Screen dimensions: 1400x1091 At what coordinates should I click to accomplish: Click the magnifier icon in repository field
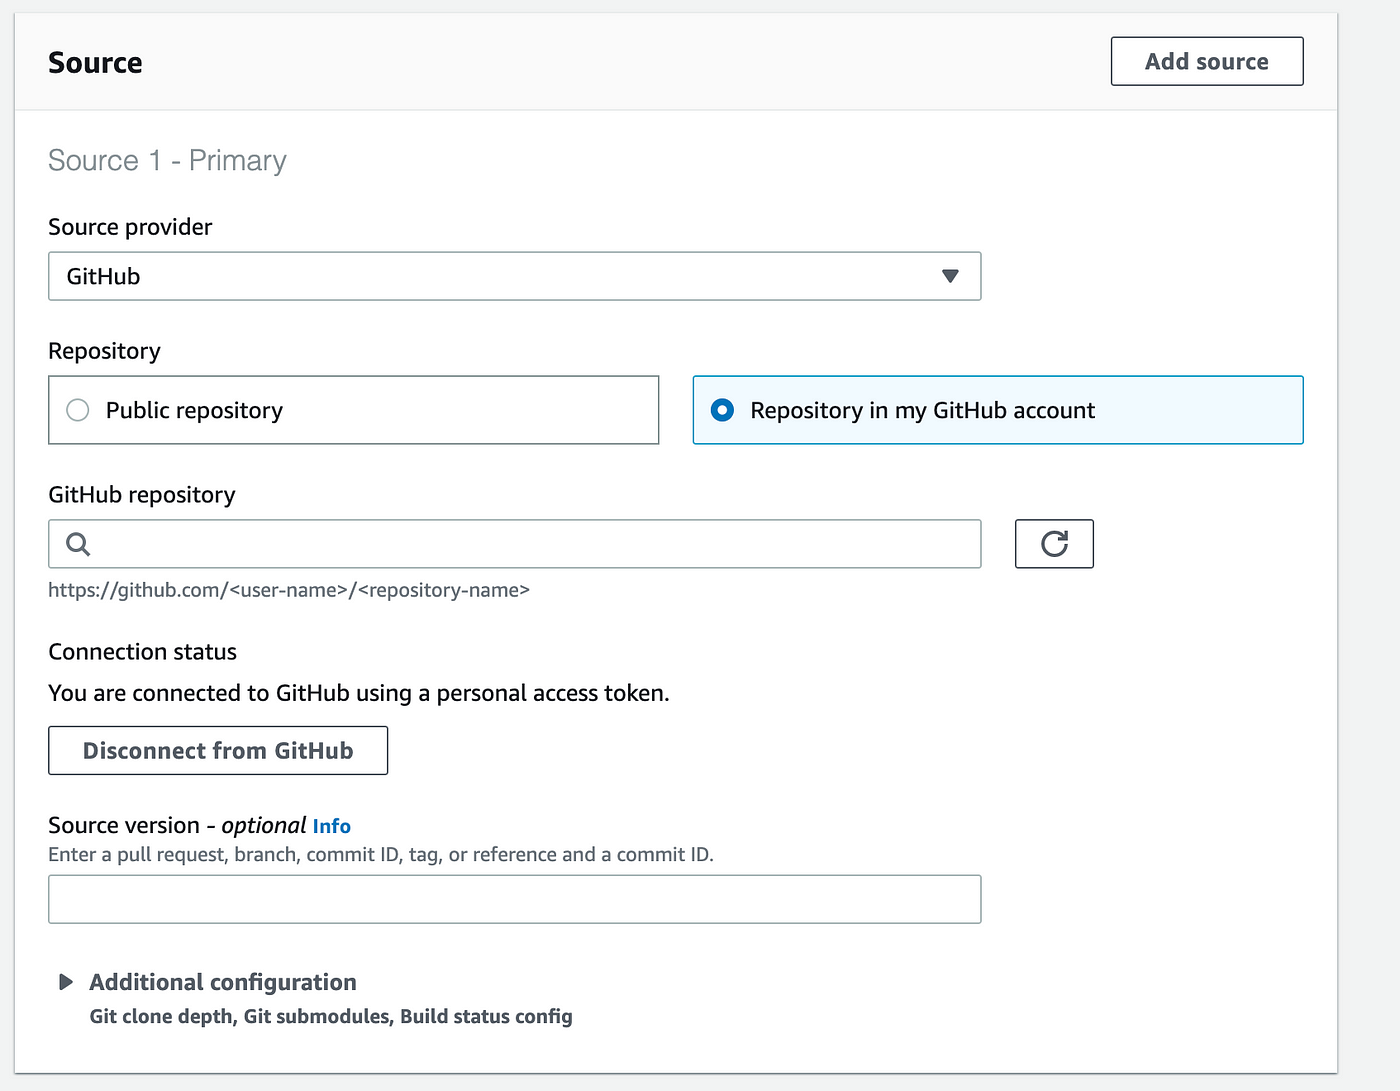click(x=78, y=544)
